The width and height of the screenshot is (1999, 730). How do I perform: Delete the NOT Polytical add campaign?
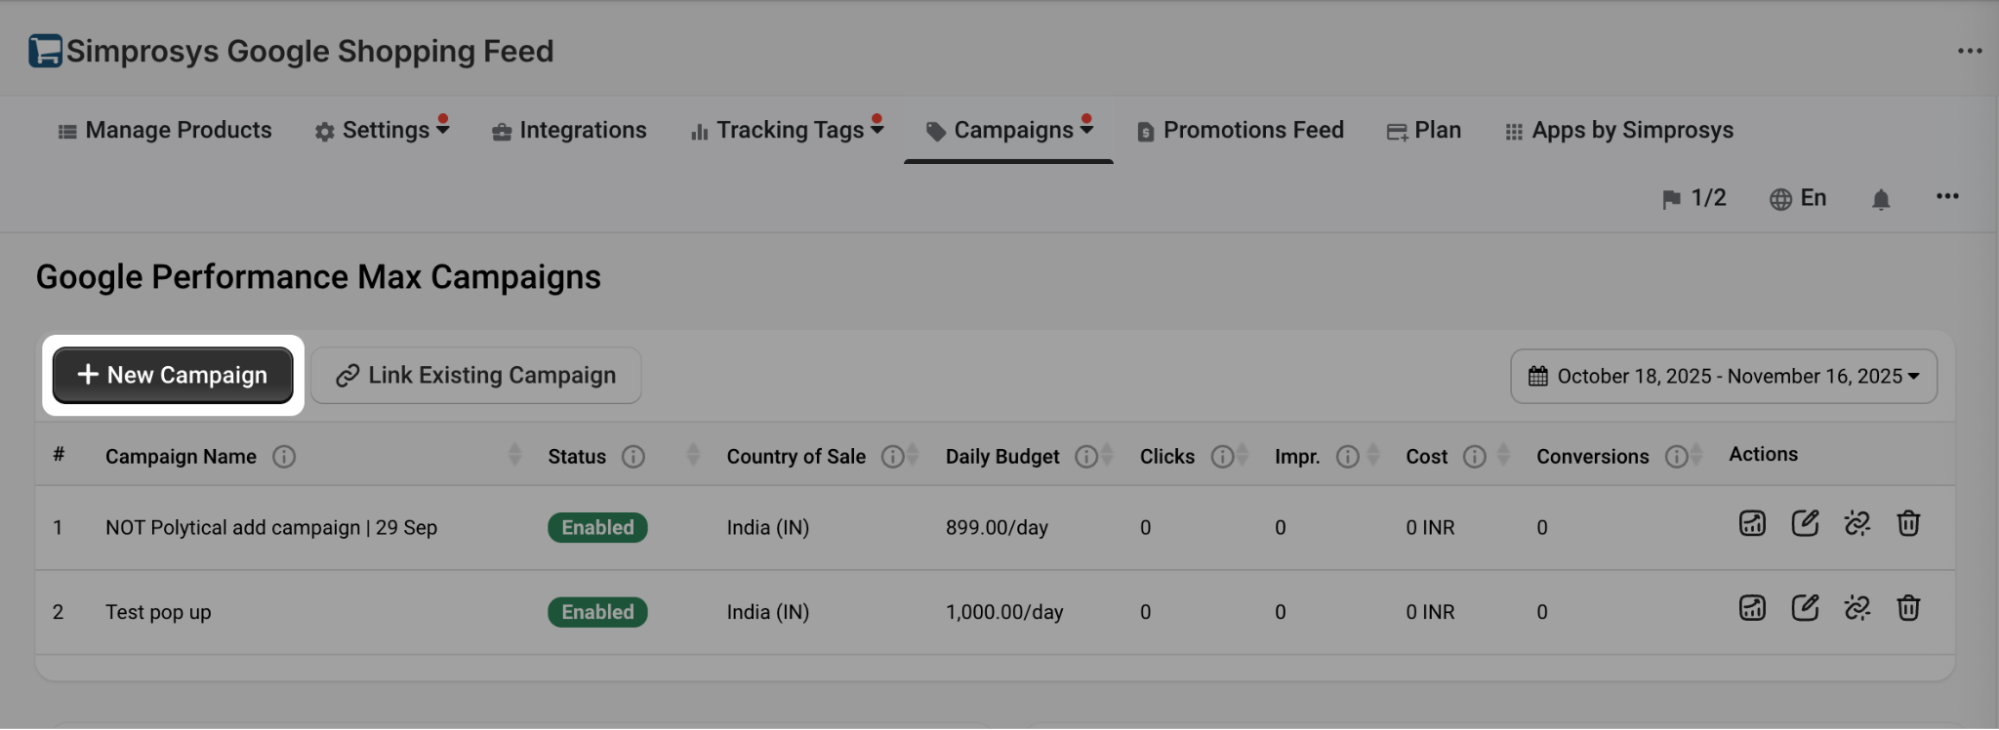pyautogui.click(x=1908, y=524)
